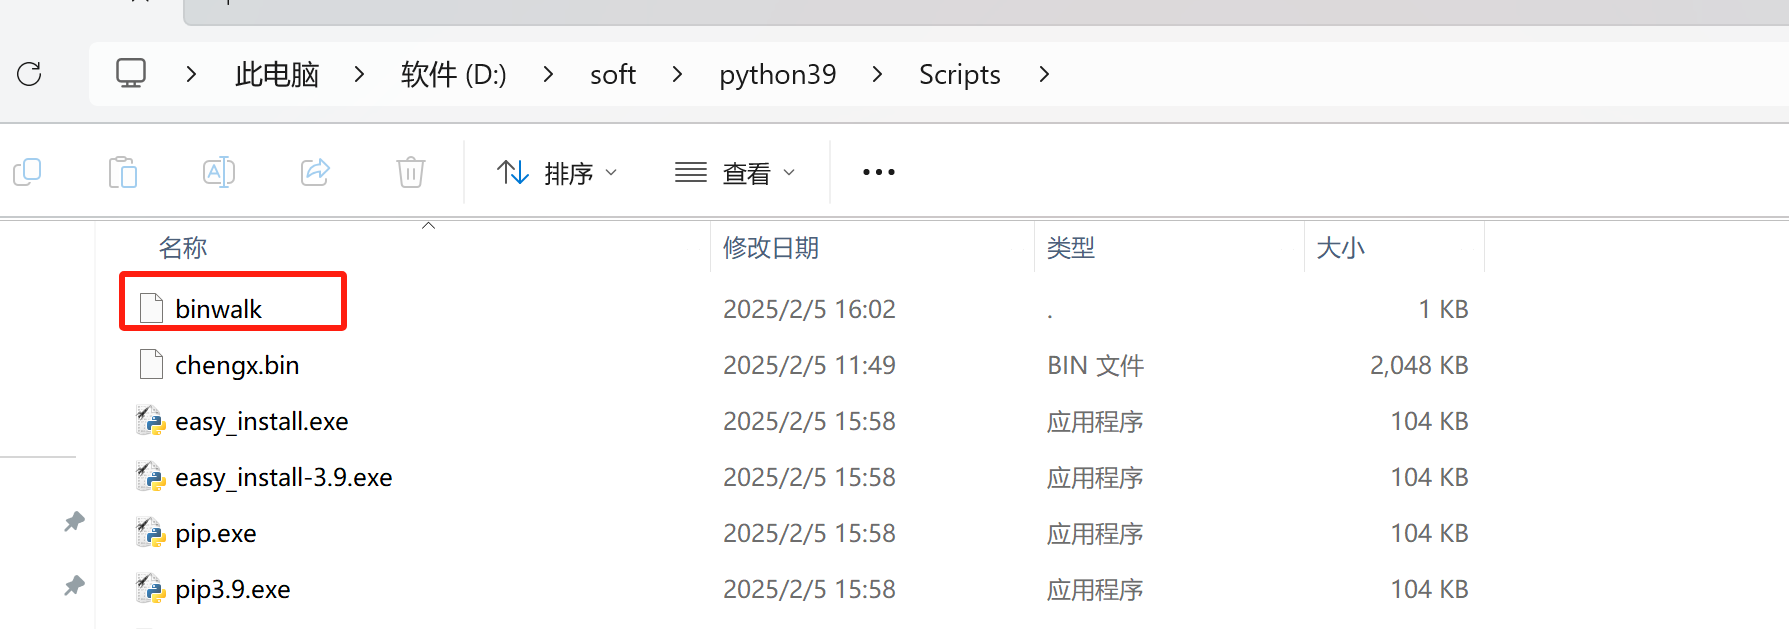
Task: Sort by 修改日期 column header
Action: [770, 248]
